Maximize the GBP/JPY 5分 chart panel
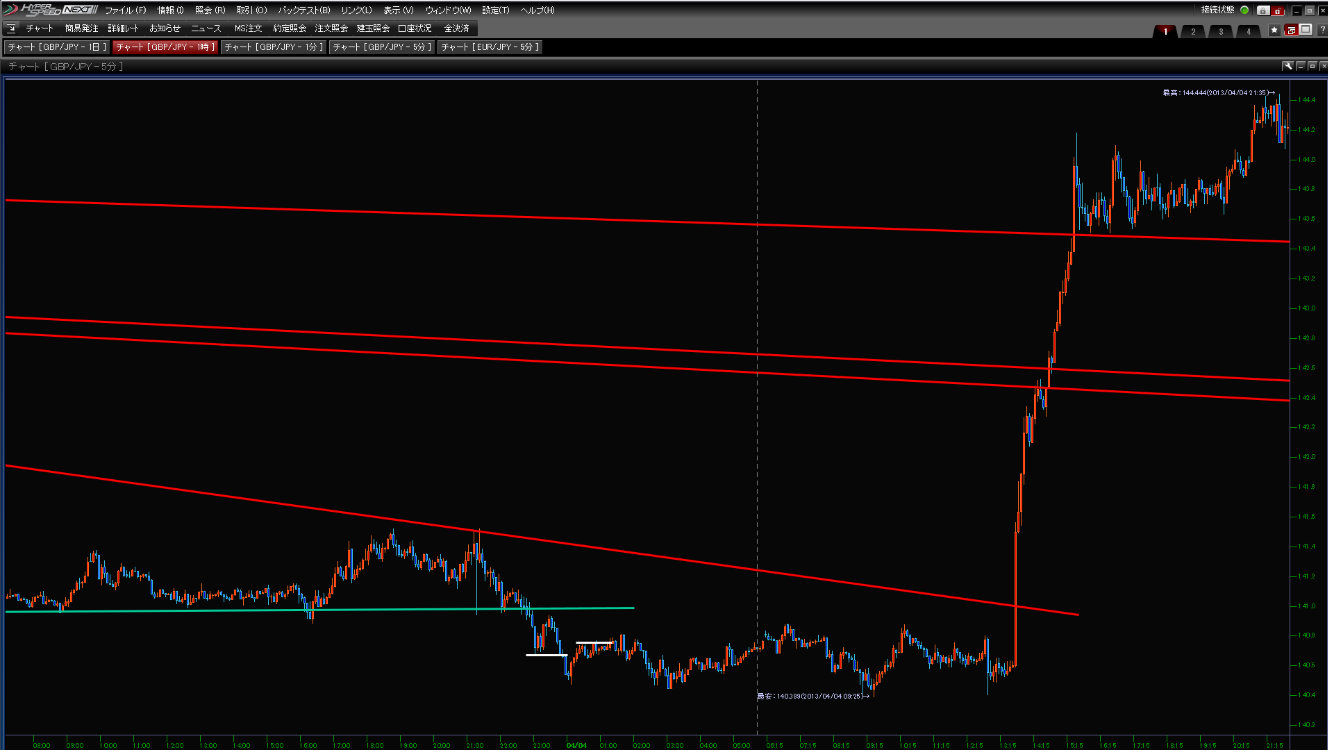This screenshot has height=750, width=1328. click(x=1312, y=66)
